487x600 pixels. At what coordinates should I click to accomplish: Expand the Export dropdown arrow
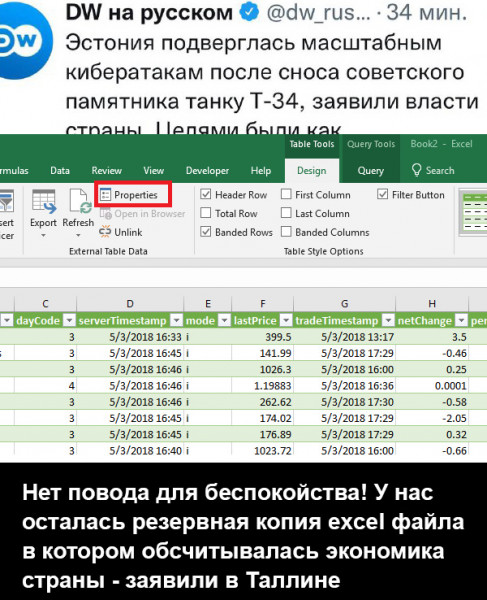[x=43, y=235]
